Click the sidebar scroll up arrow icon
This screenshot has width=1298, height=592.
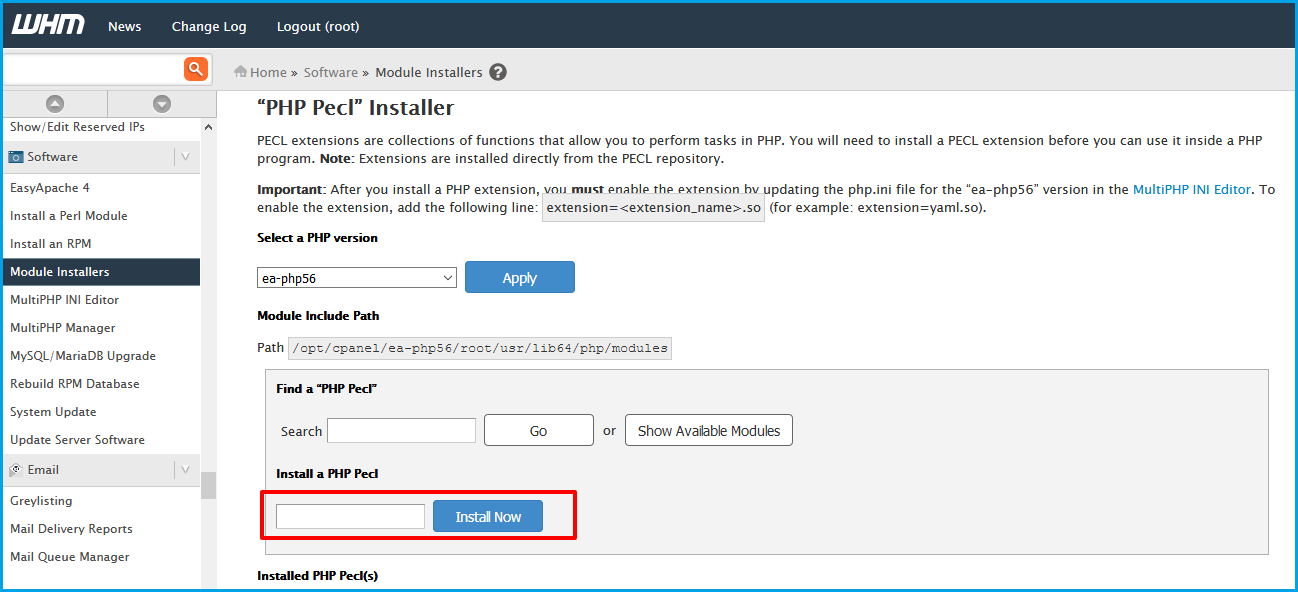coord(55,104)
